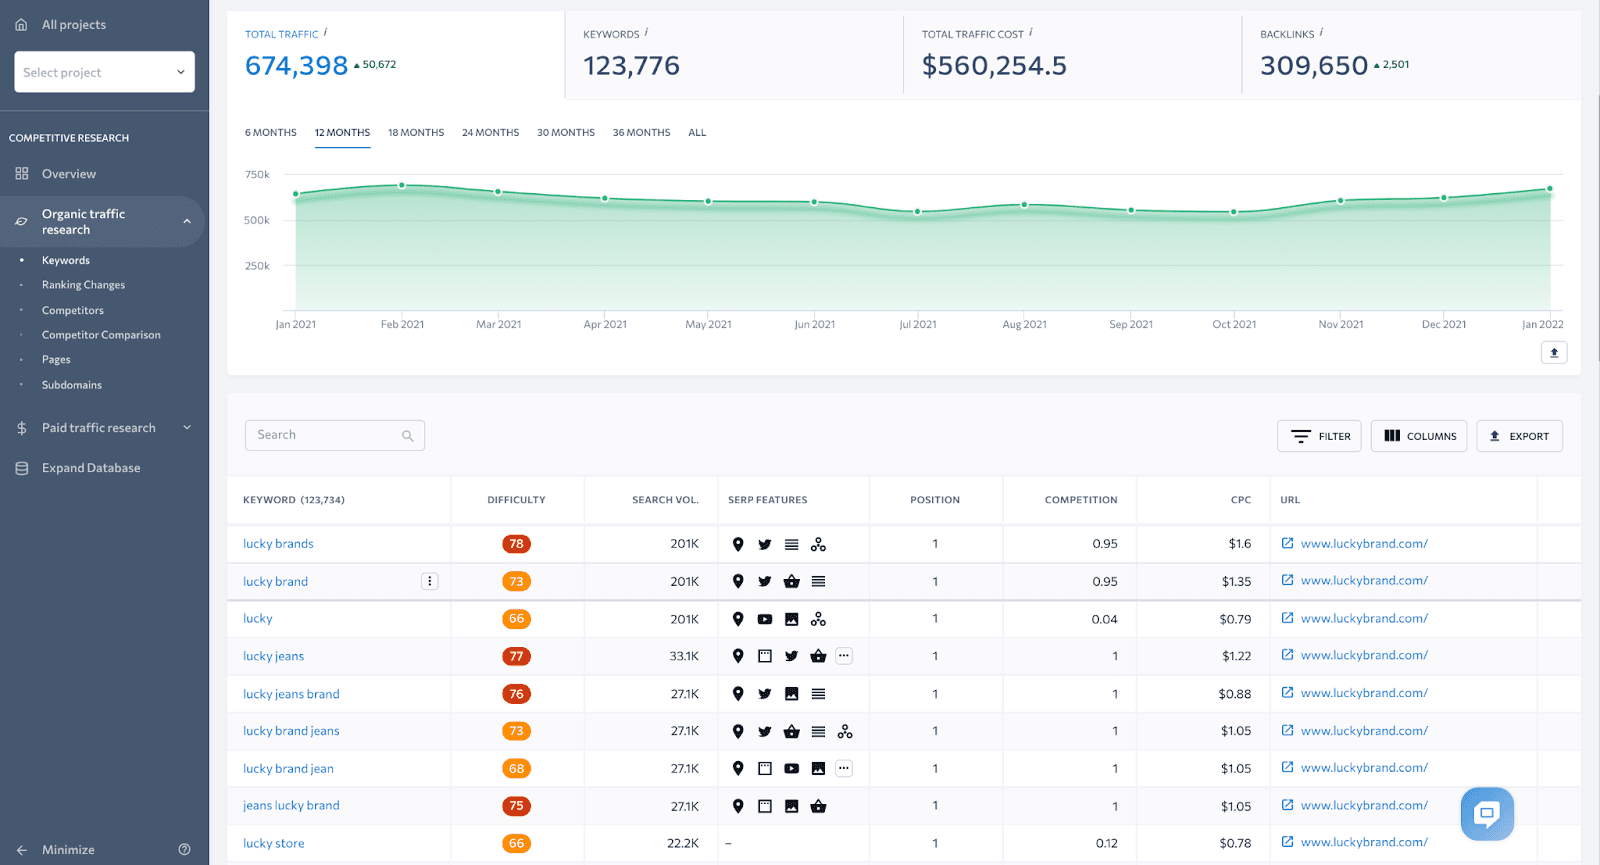This screenshot has width=1600, height=865.
Task: Click calendar box icon in jeans lucky brand row
Action: point(765,806)
